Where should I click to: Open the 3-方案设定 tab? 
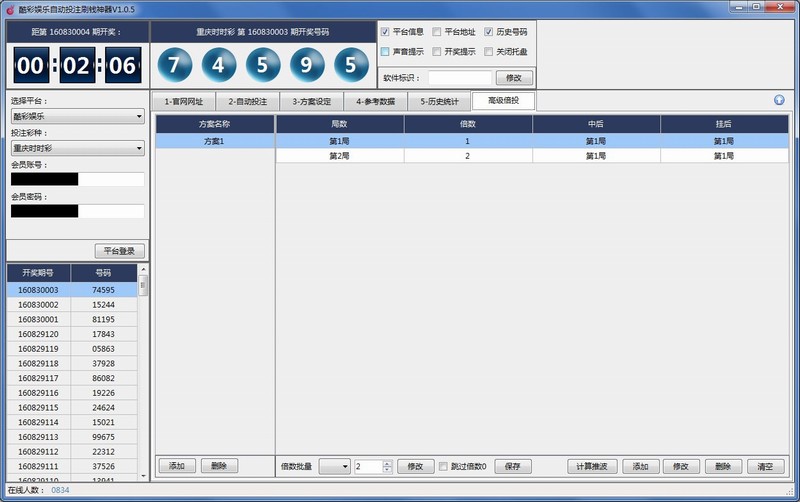click(311, 101)
